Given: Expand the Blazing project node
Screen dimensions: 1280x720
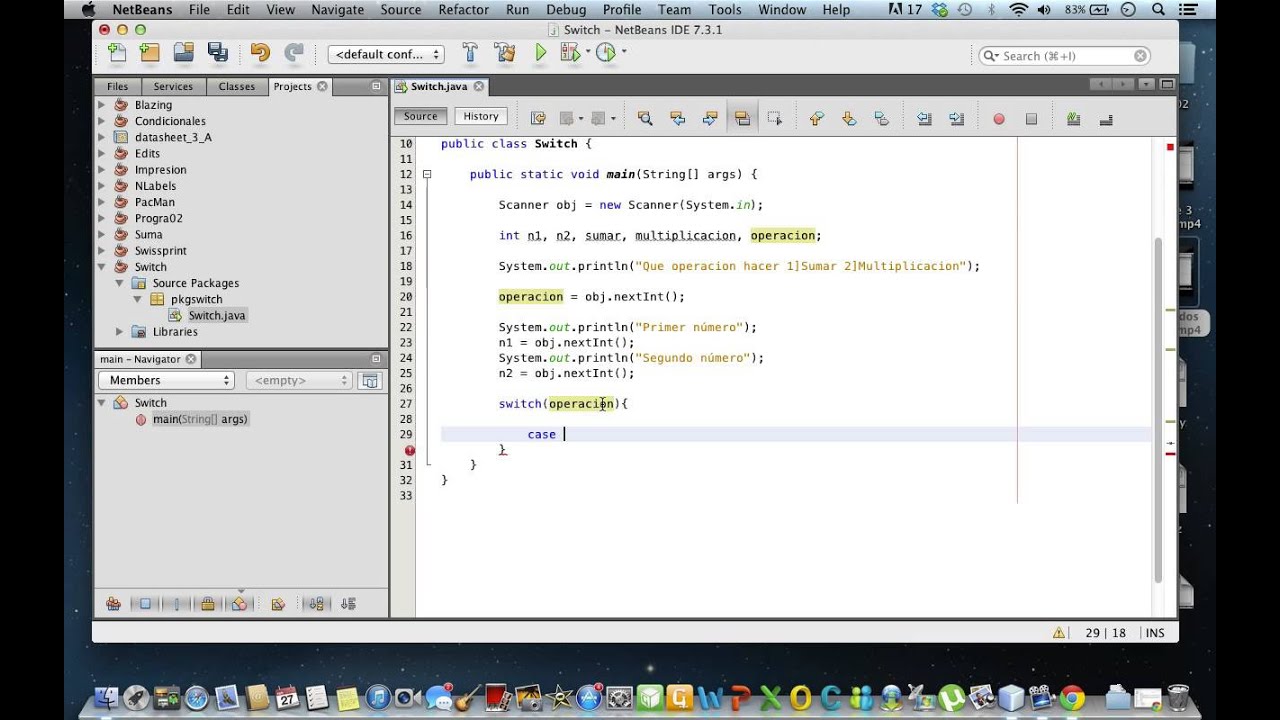Looking at the screenshot, I should pyautogui.click(x=102, y=105).
